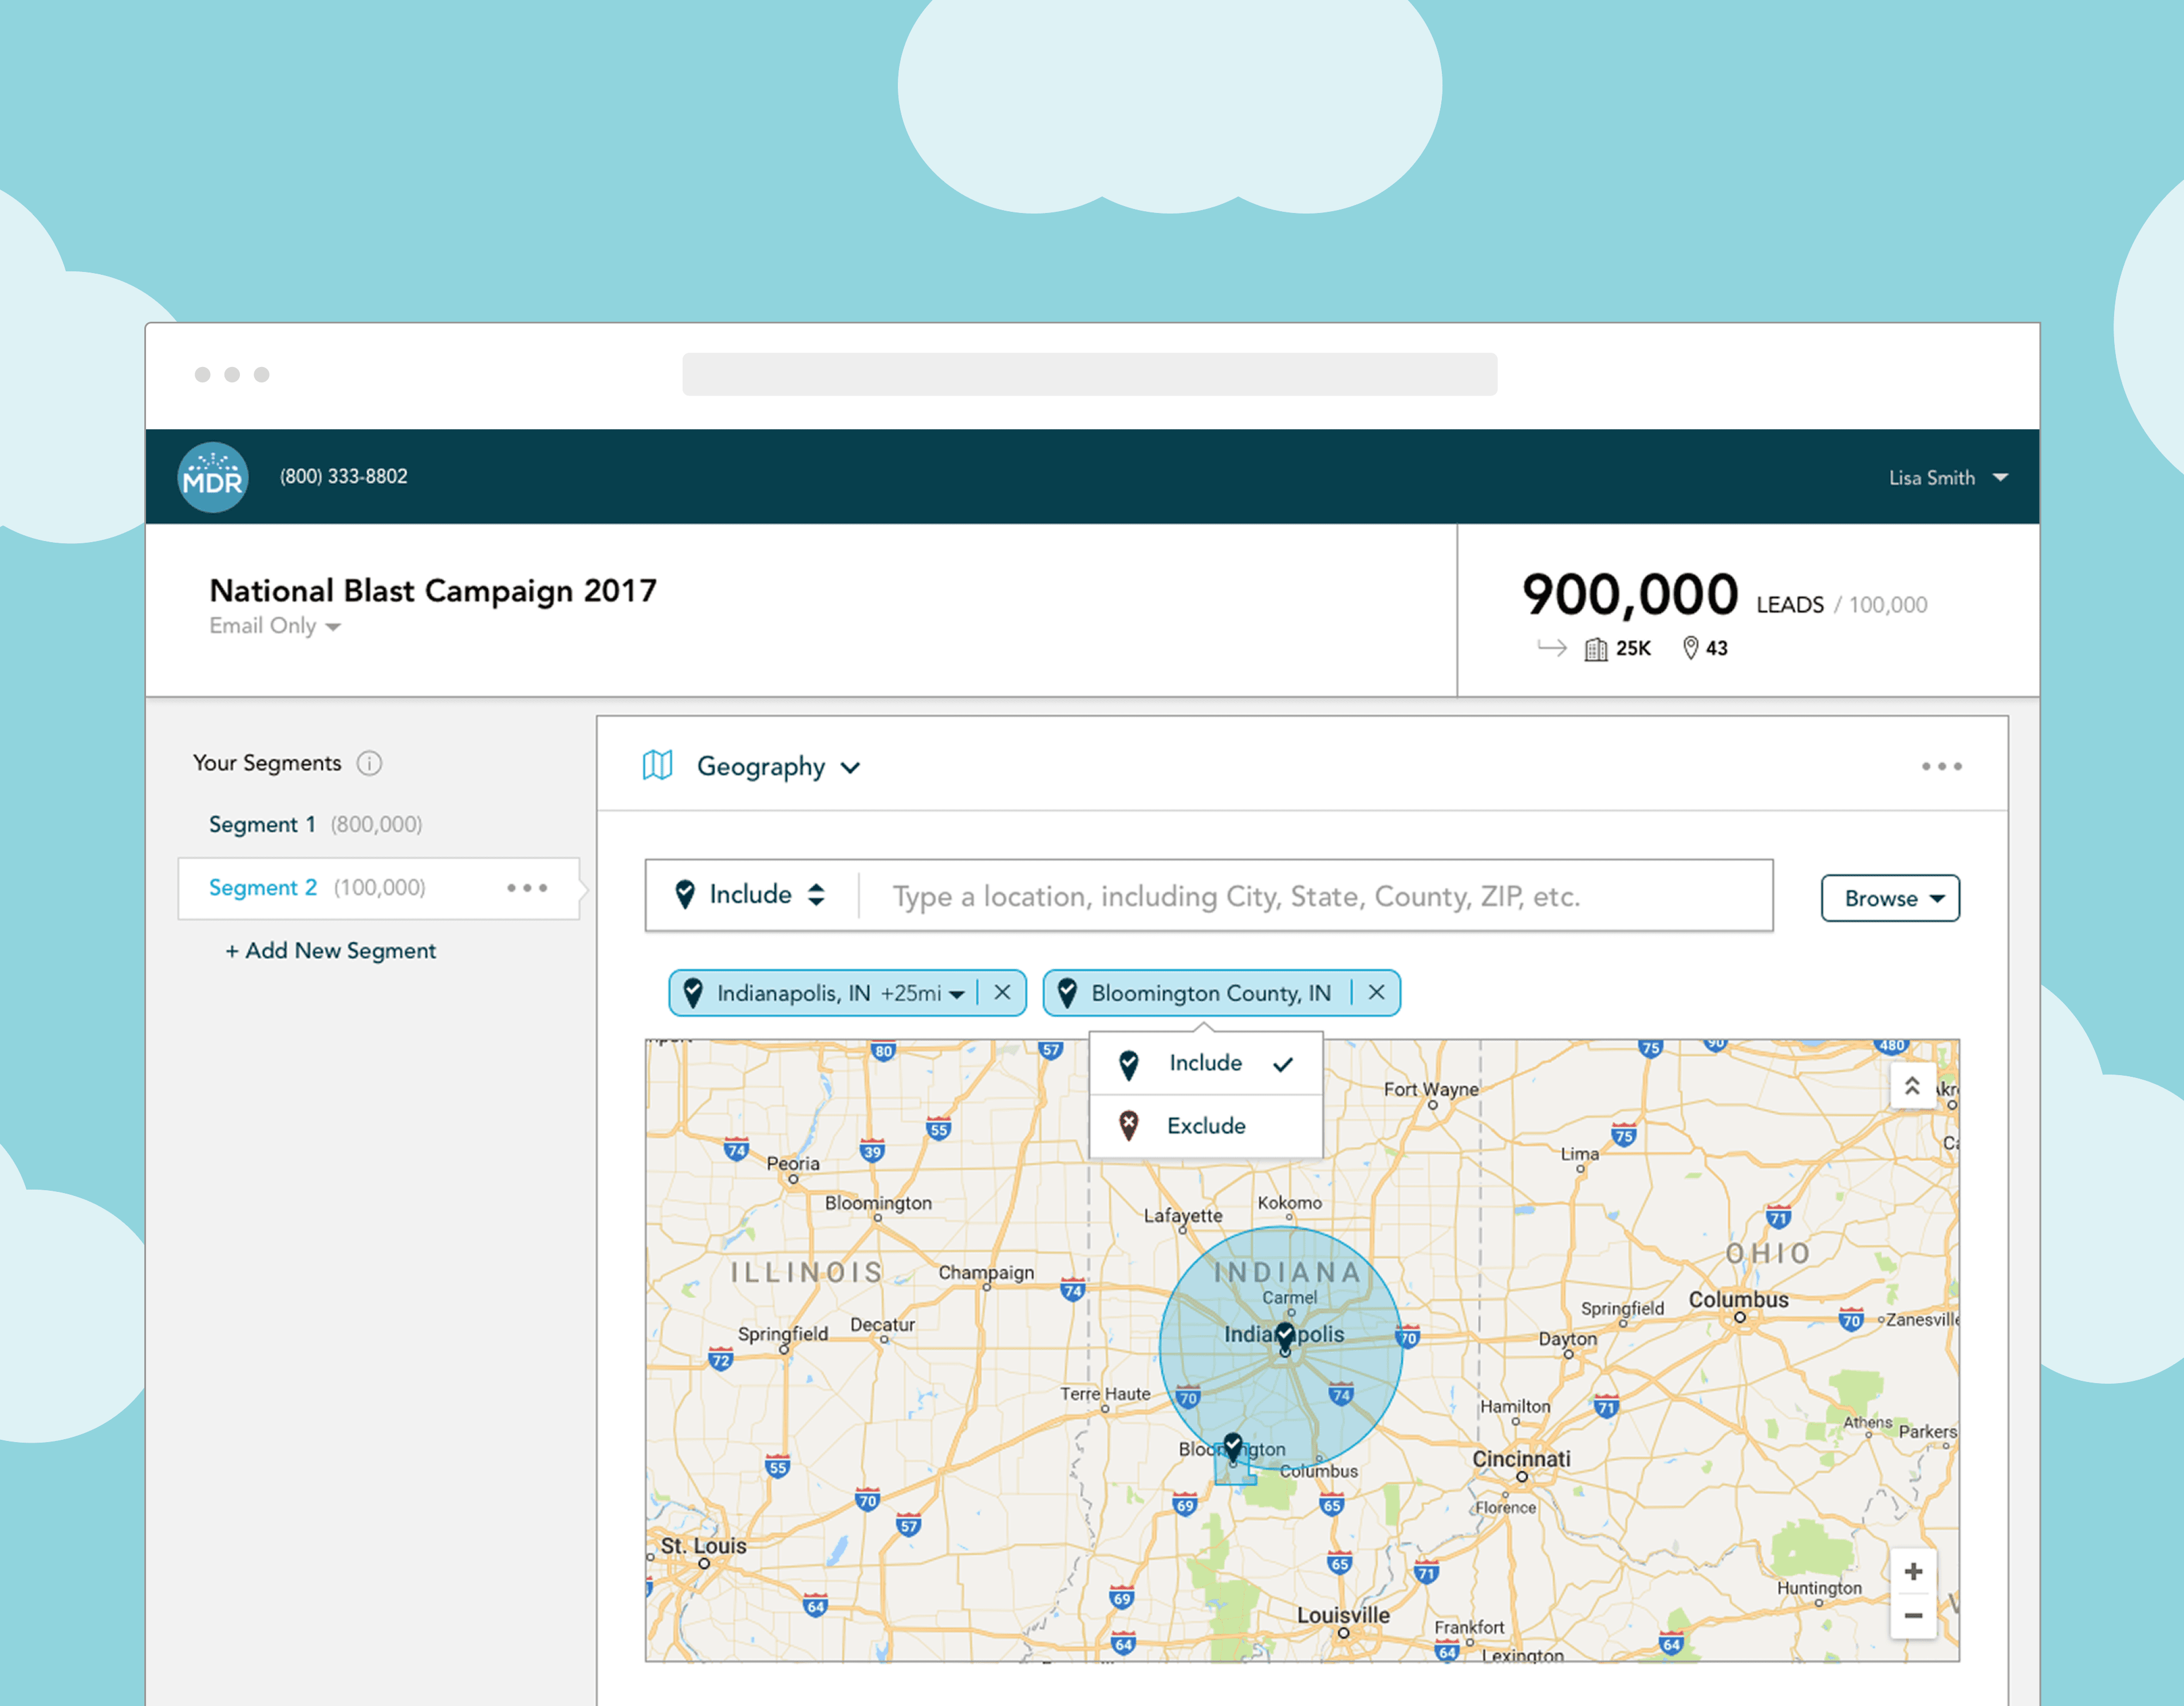Click the Geography map icon

coord(657,765)
